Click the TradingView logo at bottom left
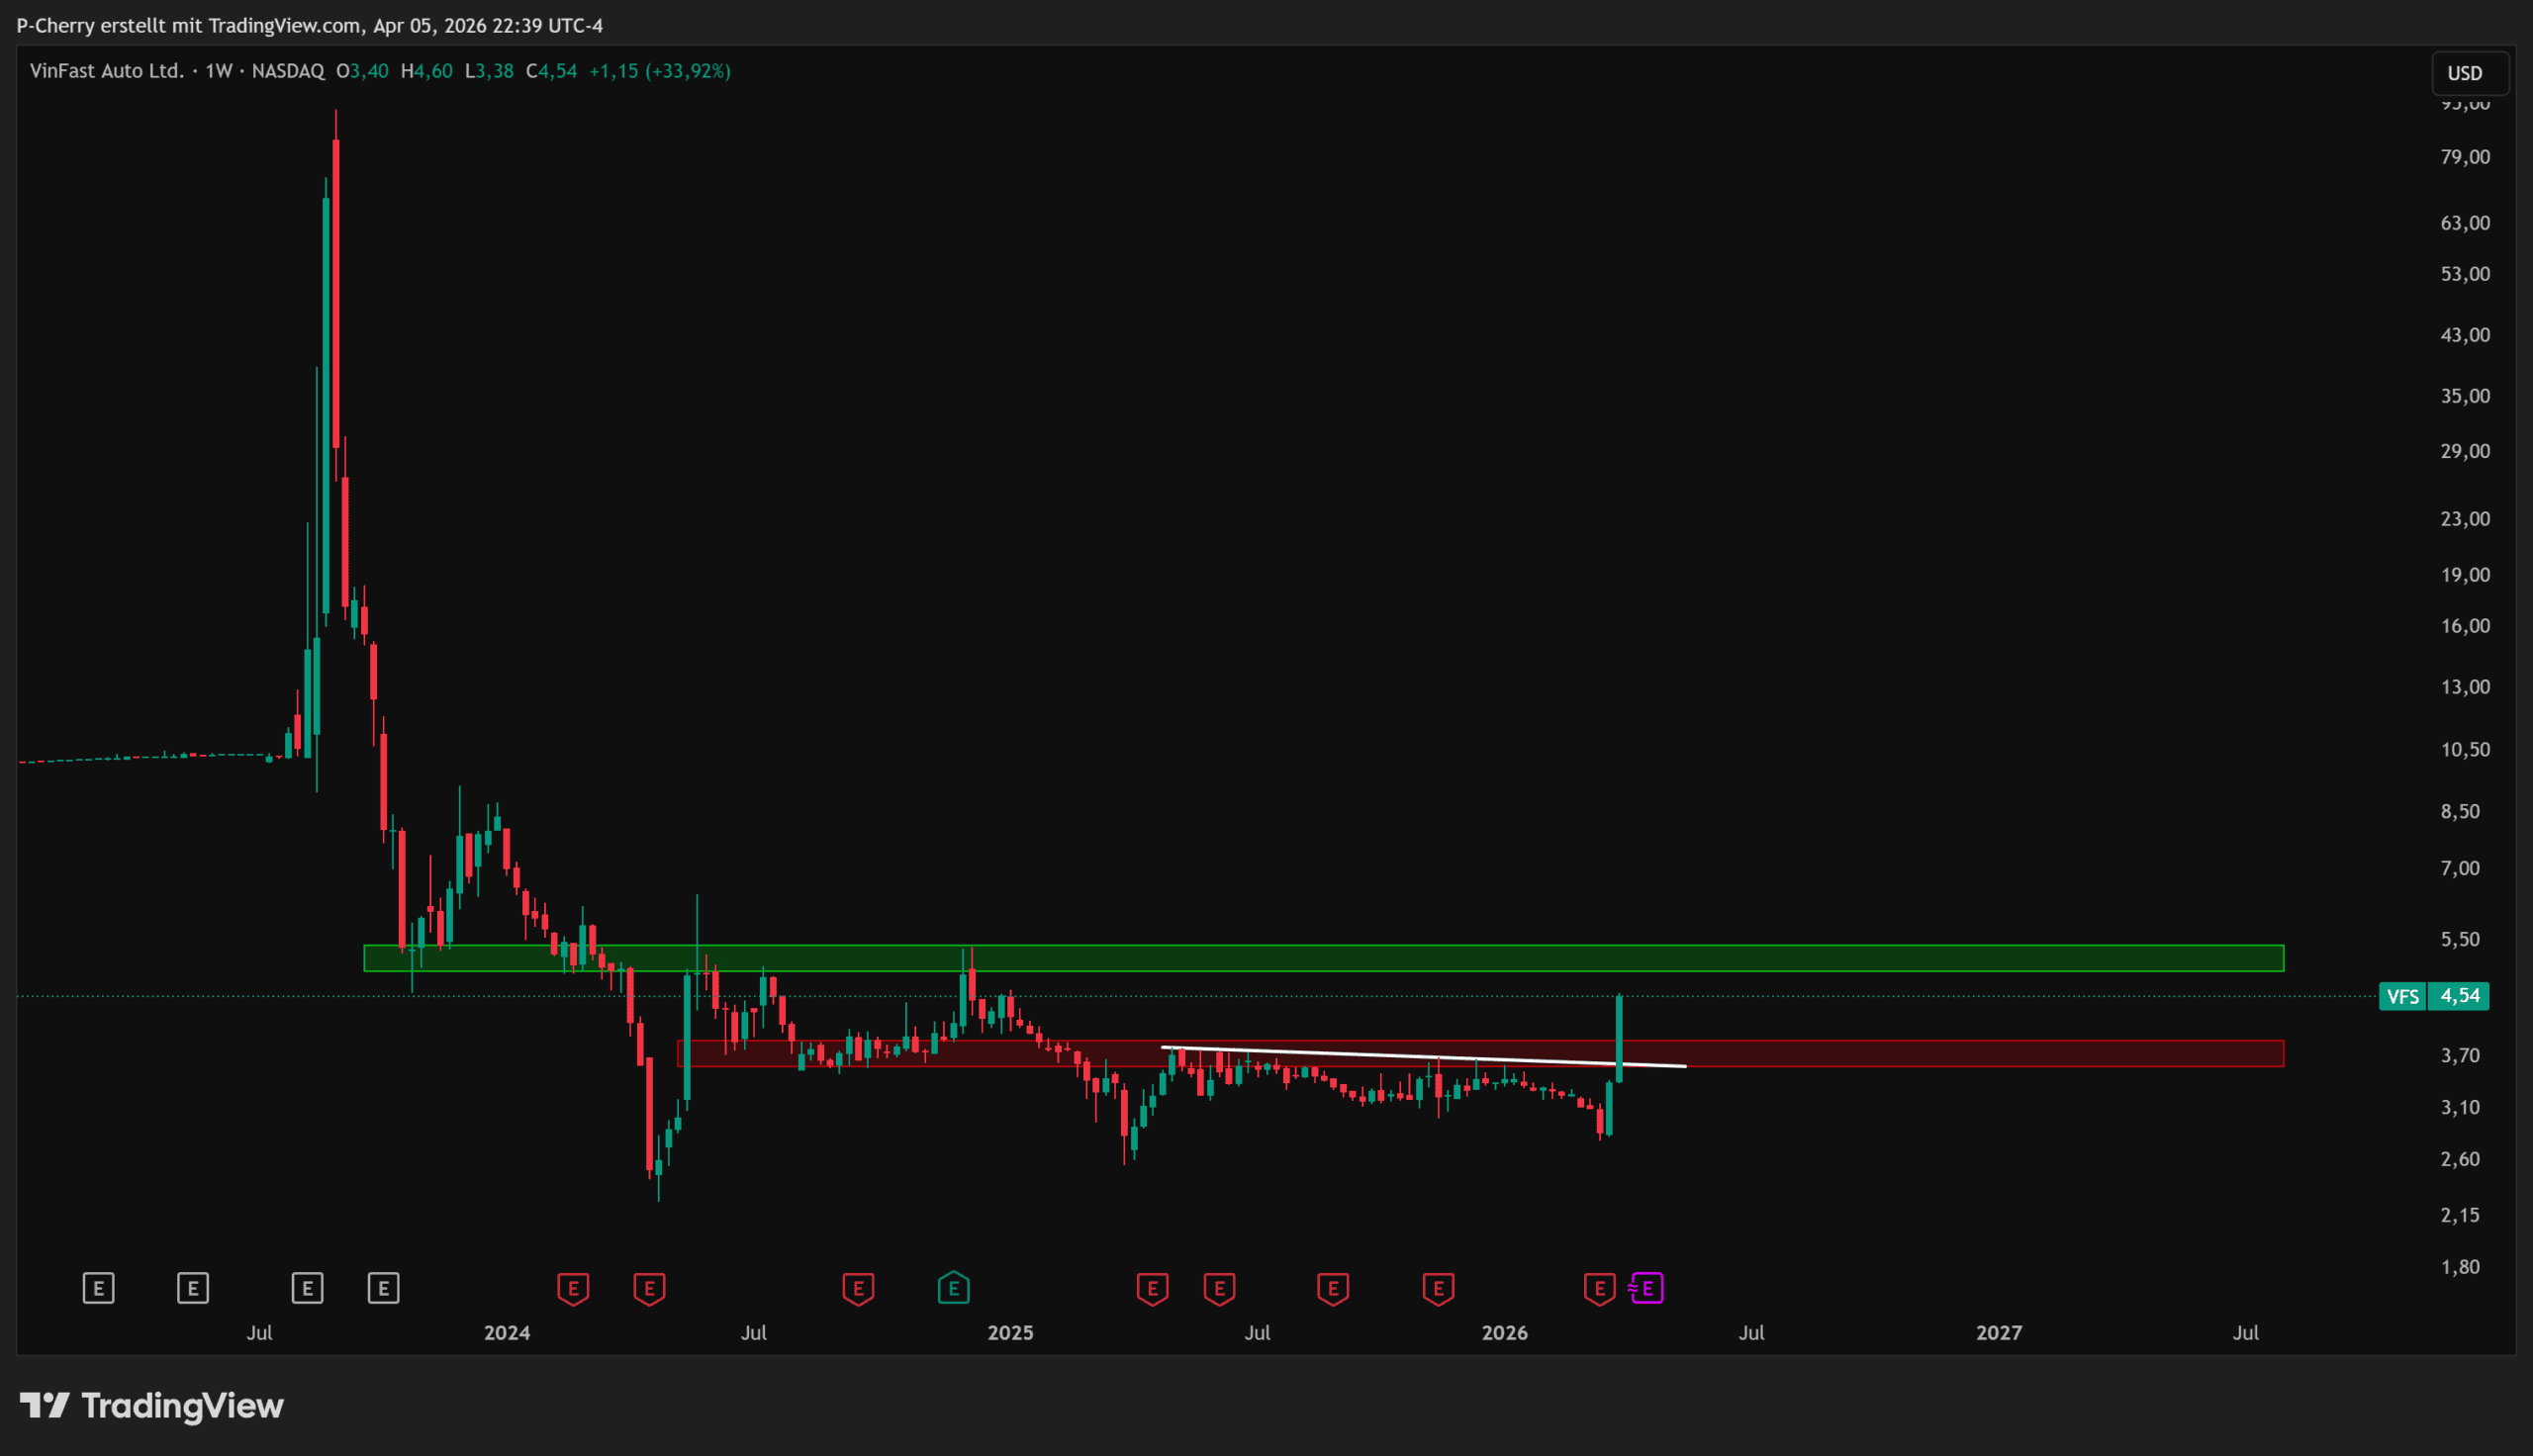 152,1406
